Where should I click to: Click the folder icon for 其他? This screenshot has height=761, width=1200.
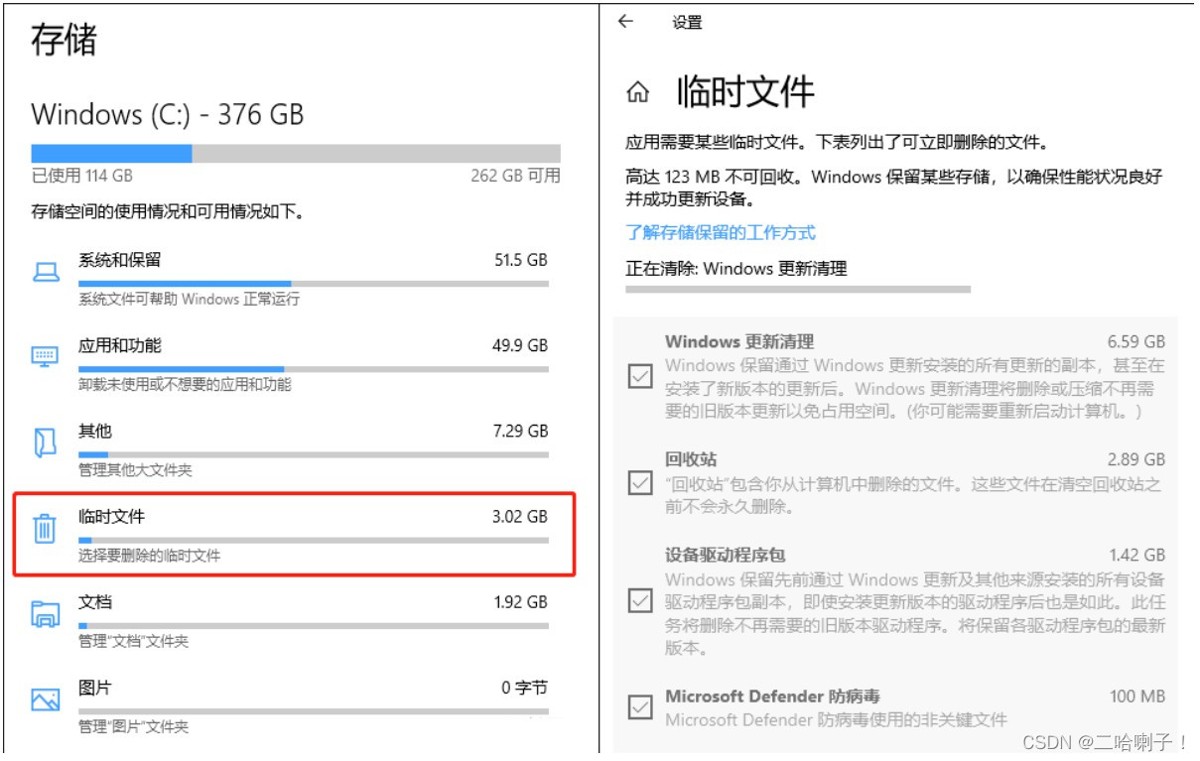click(x=45, y=442)
